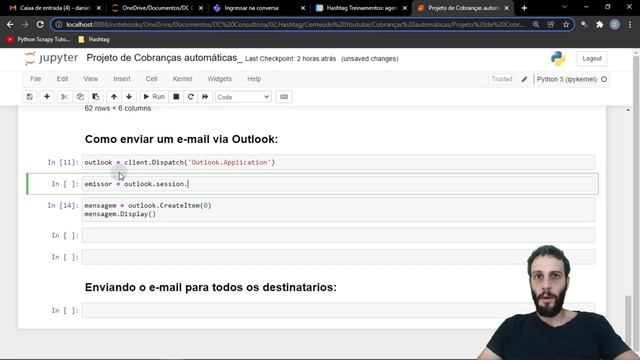Click the cell with outlook = client.Dispatch code
Image resolution: width=640 pixels, height=360 pixels.
click(x=338, y=162)
